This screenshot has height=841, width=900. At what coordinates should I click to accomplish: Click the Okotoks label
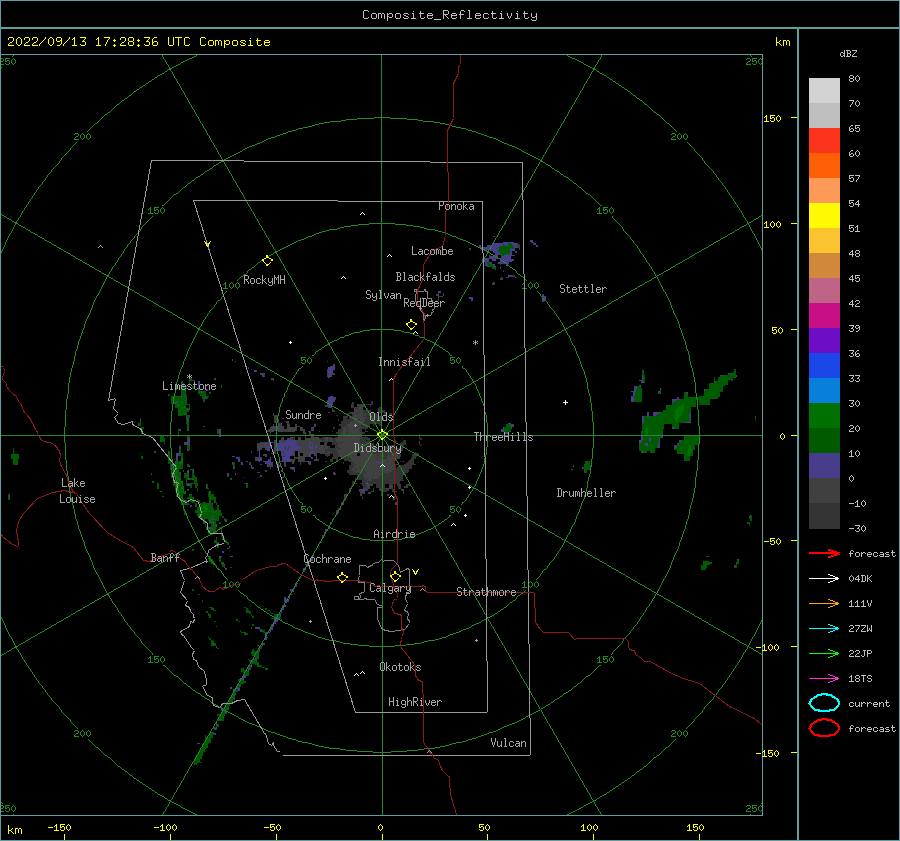tap(400, 667)
